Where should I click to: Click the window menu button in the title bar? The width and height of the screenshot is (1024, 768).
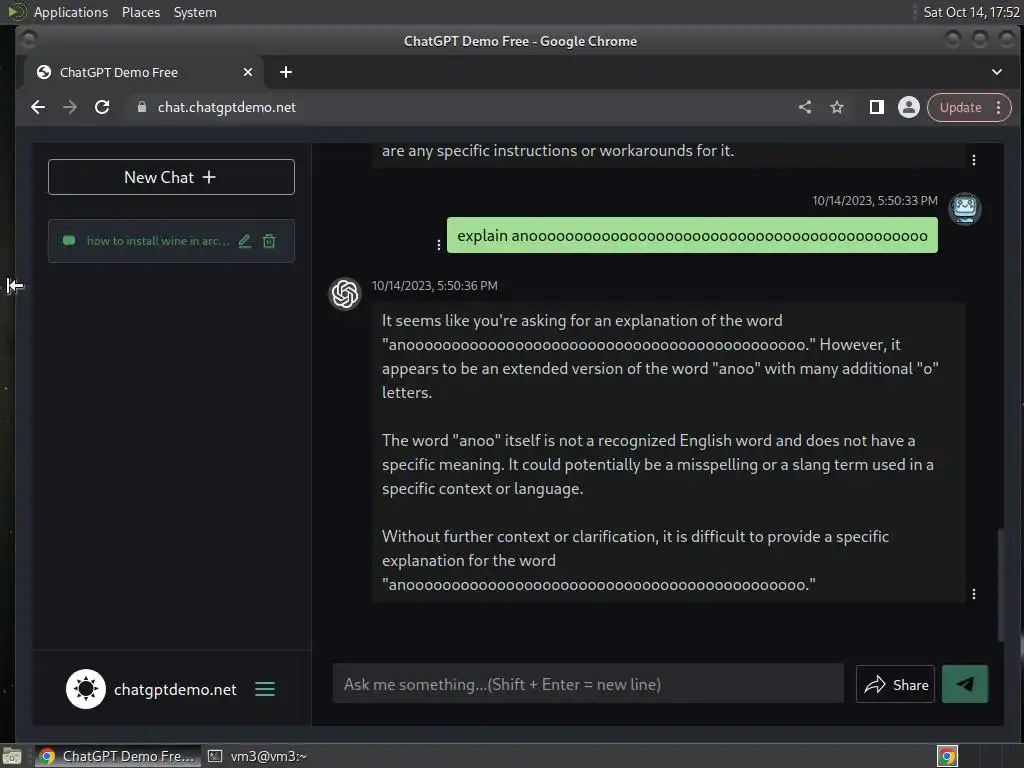pyautogui.click(x=28, y=40)
